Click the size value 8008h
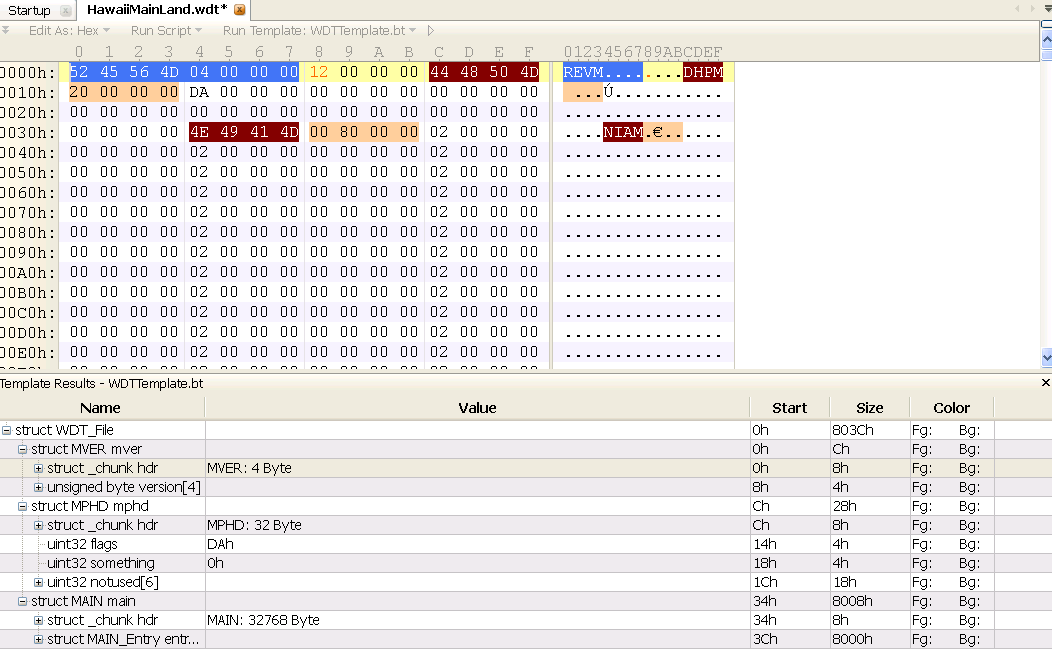 [x=852, y=601]
